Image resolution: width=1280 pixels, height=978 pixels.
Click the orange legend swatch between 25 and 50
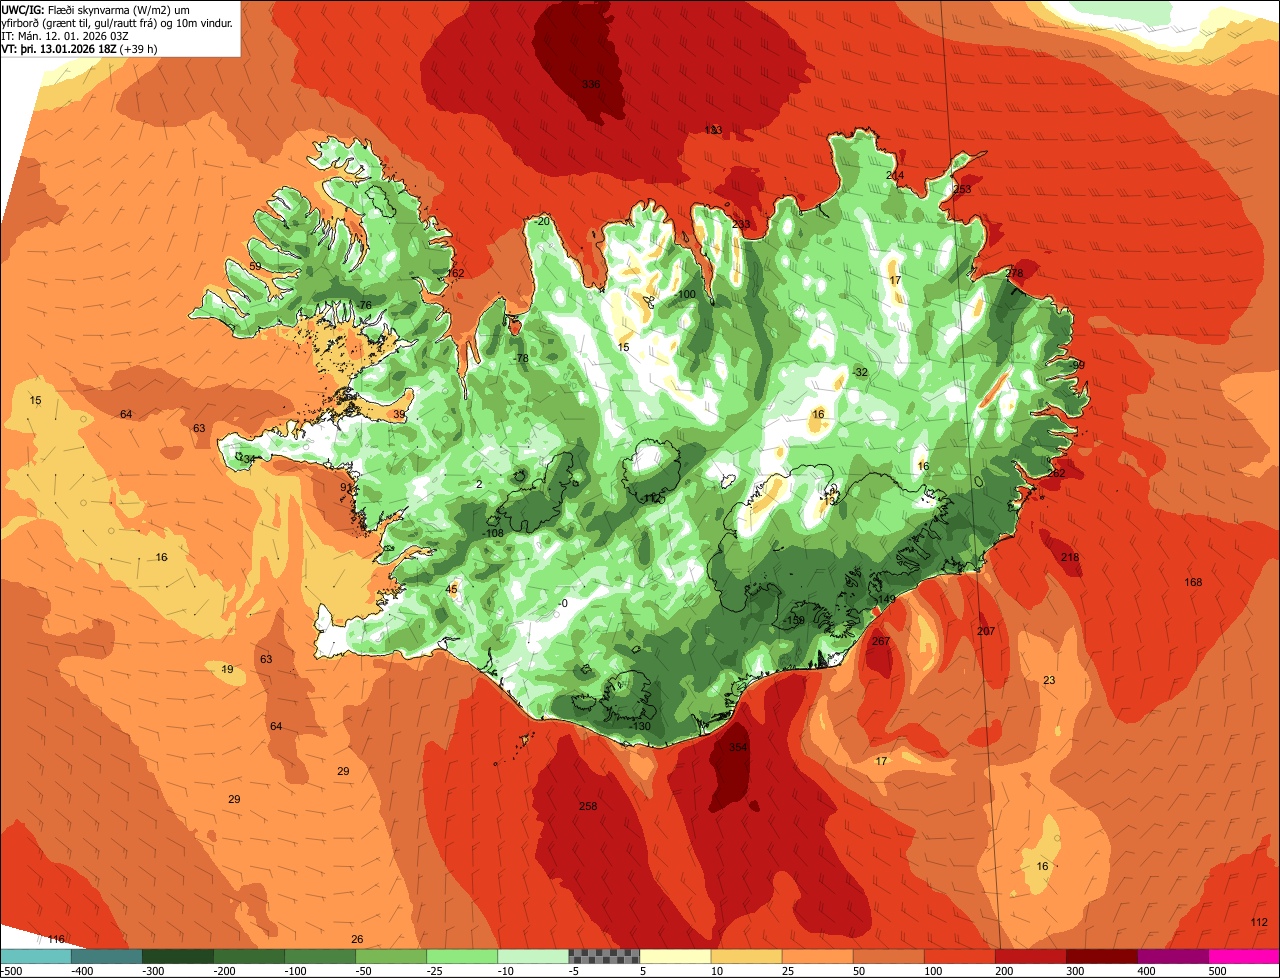[817, 957]
